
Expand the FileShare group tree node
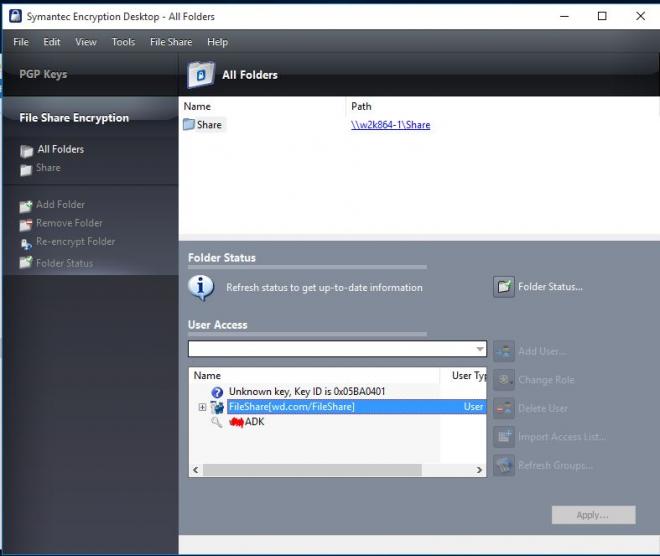pos(202,407)
